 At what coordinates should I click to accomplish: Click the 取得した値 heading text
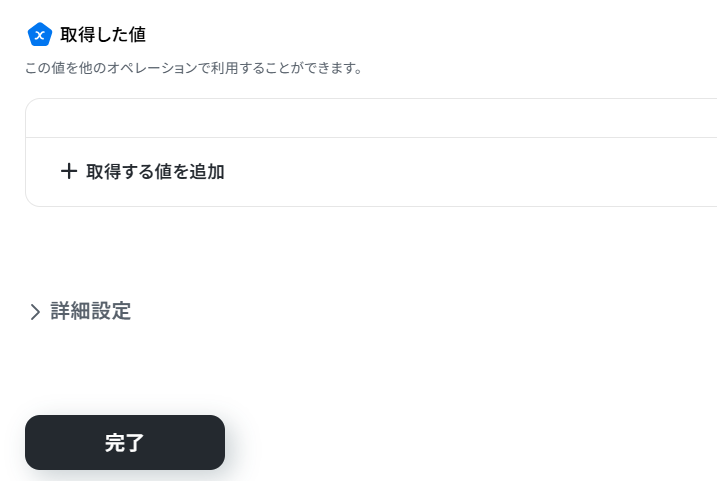pyautogui.click(x=103, y=35)
